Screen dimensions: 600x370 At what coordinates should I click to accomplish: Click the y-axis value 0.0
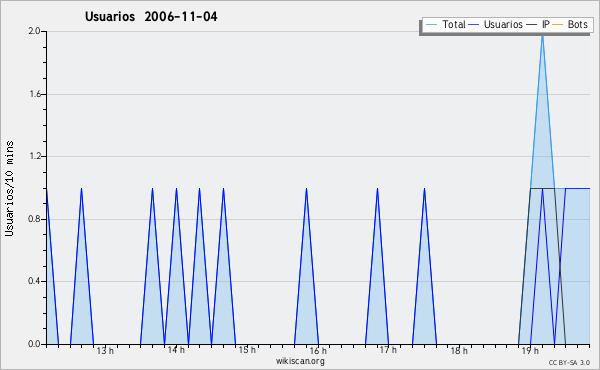point(34,344)
